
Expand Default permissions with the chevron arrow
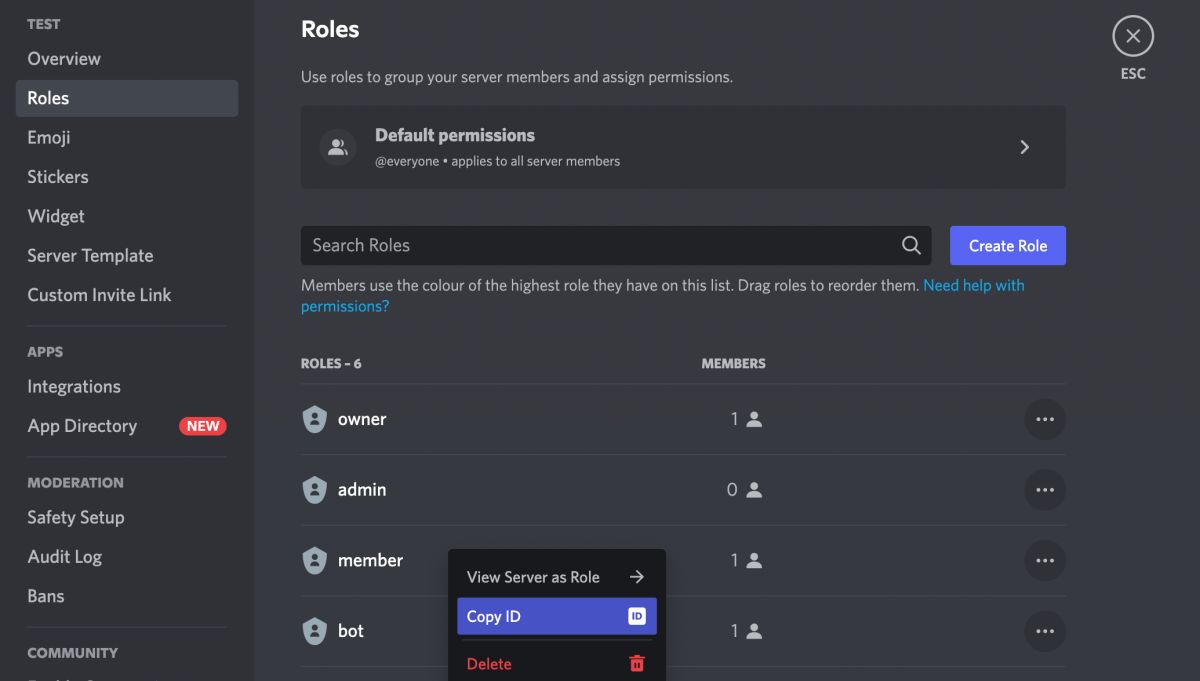coord(1024,147)
